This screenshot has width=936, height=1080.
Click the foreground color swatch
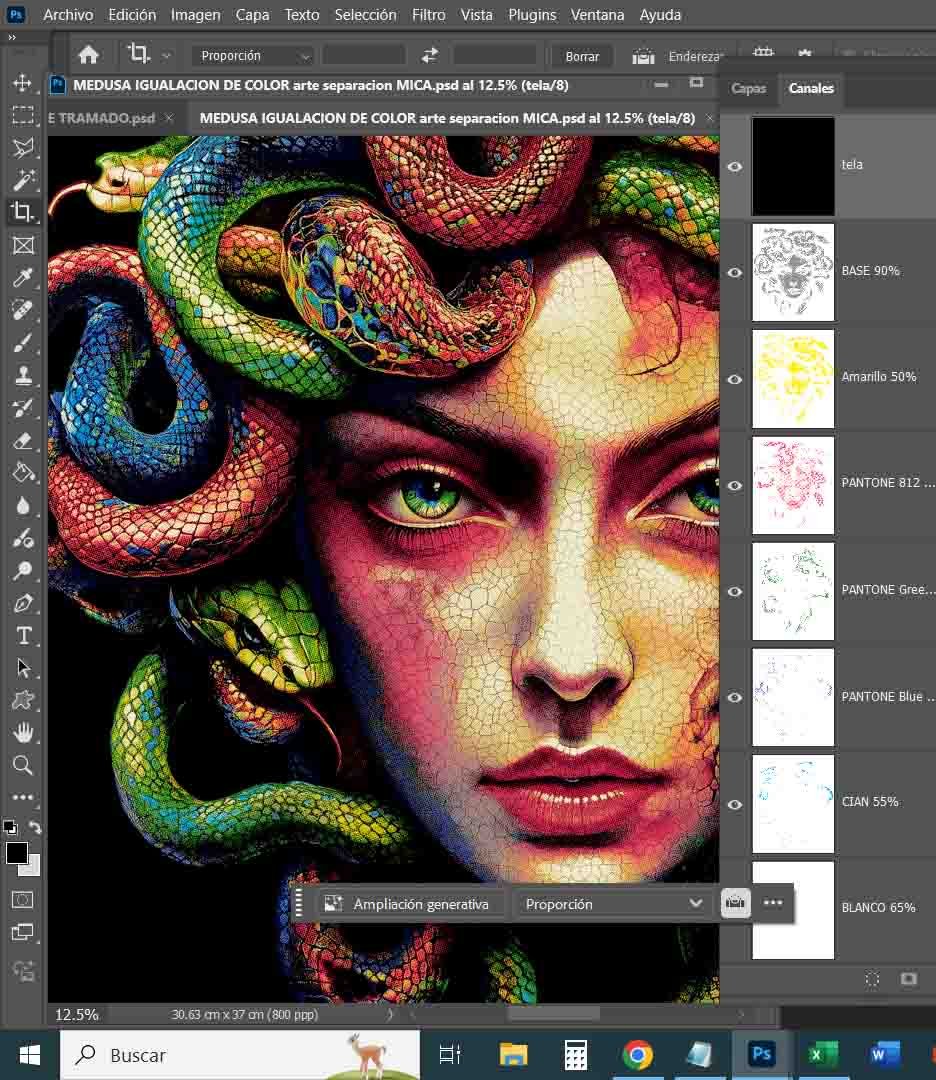(17, 853)
